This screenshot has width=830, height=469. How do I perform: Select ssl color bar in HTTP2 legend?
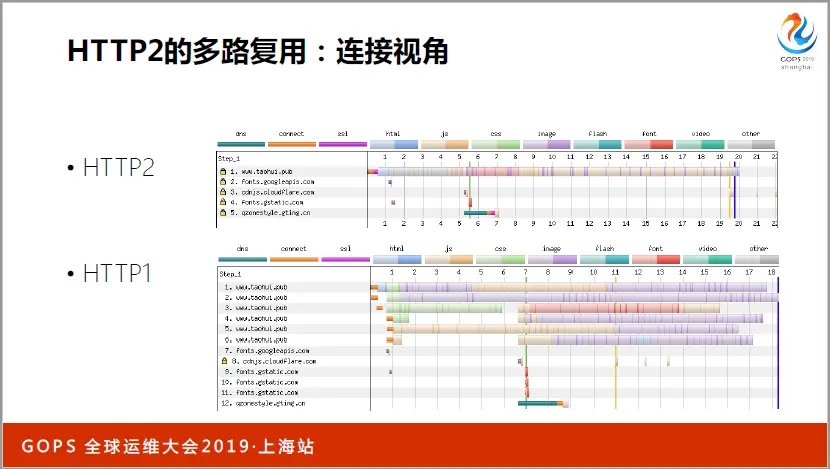[x=343, y=144]
